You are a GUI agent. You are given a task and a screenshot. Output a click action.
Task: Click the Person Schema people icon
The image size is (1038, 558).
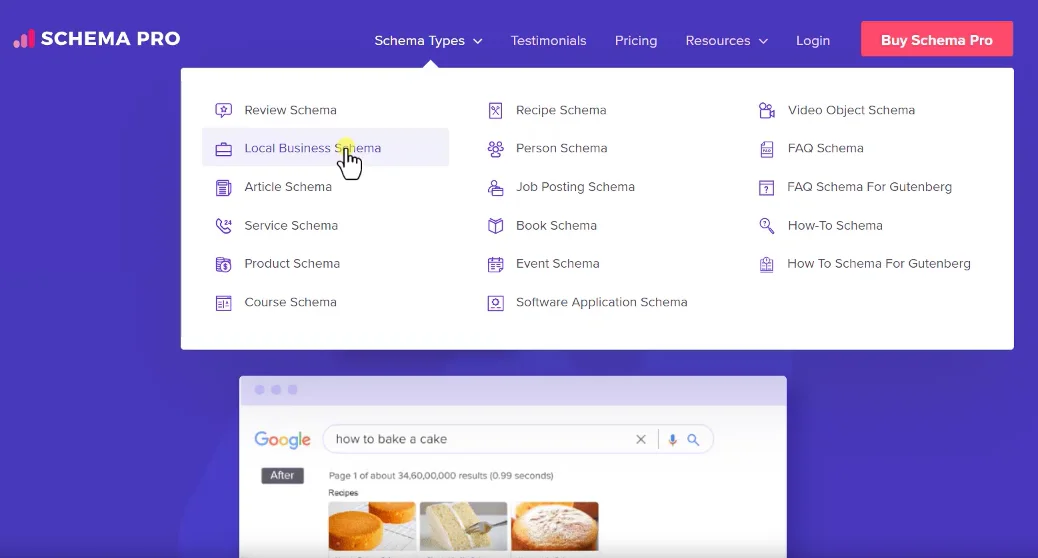pyautogui.click(x=495, y=149)
